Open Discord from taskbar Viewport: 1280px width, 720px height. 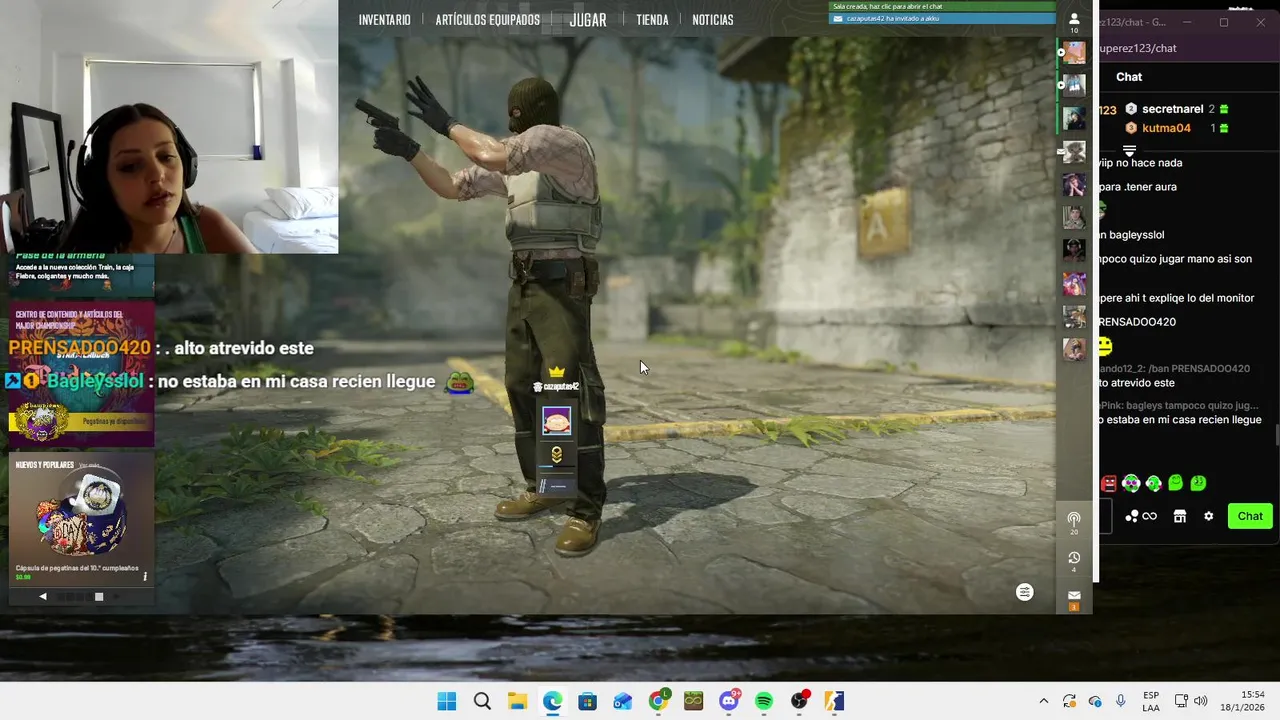[x=729, y=701]
